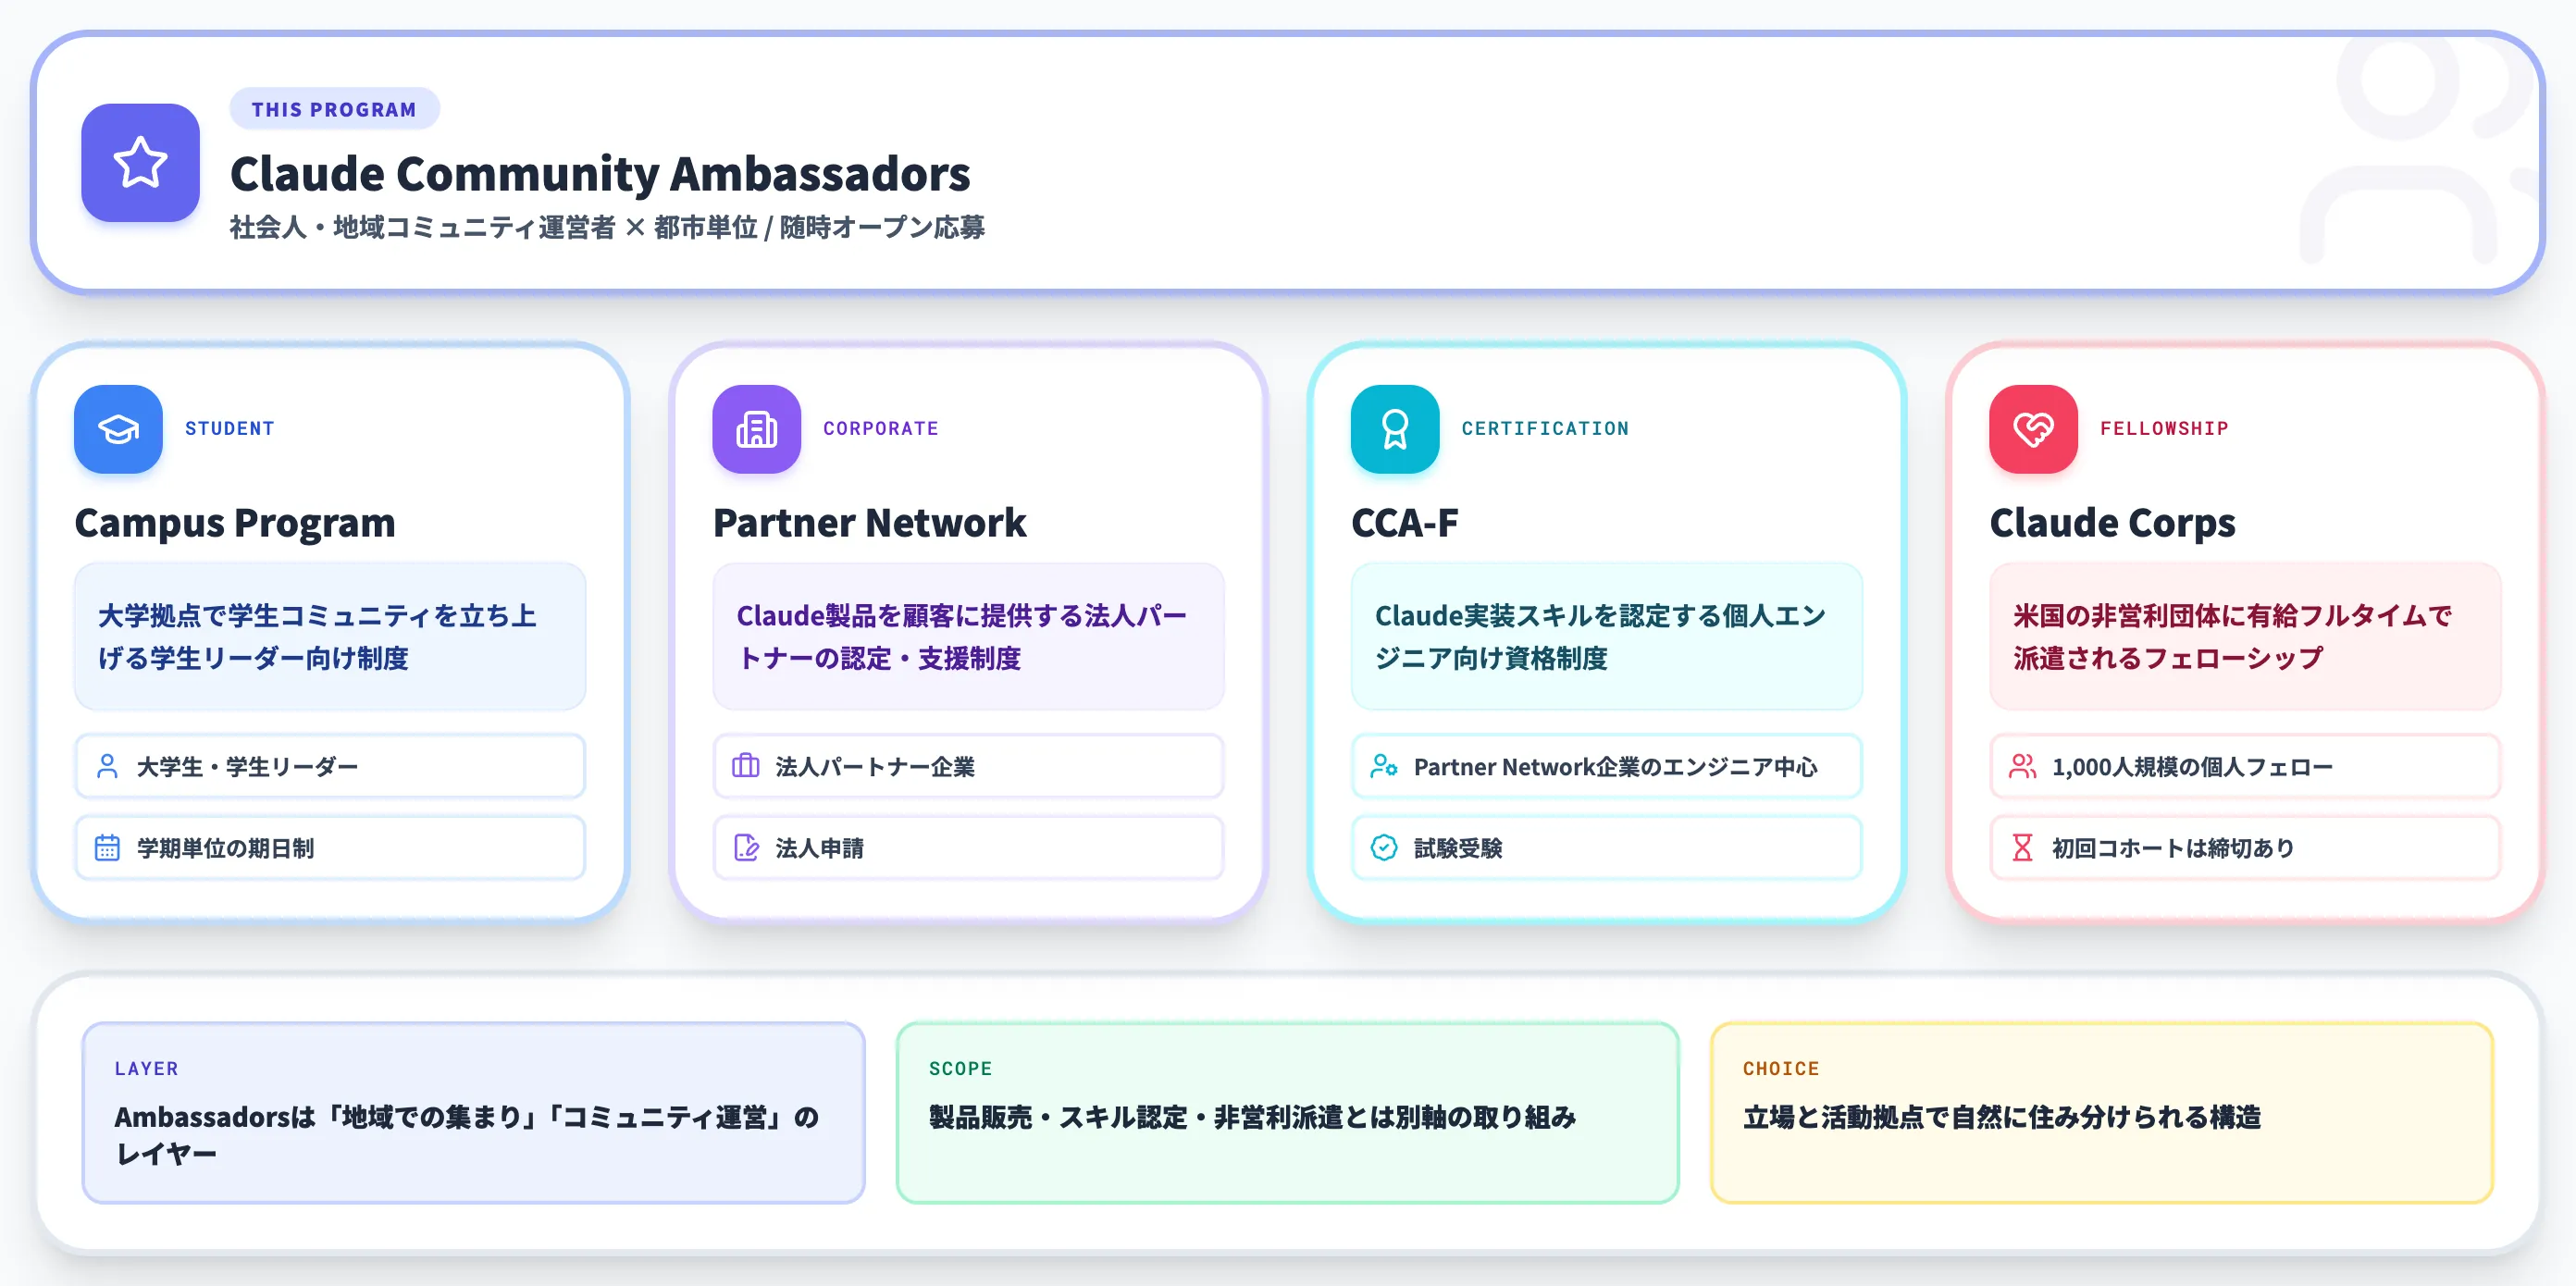Open the Campus Program heading
The width and height of the screenshot is (2576, 1286).
pyautogui.click(x=235, y=523)
